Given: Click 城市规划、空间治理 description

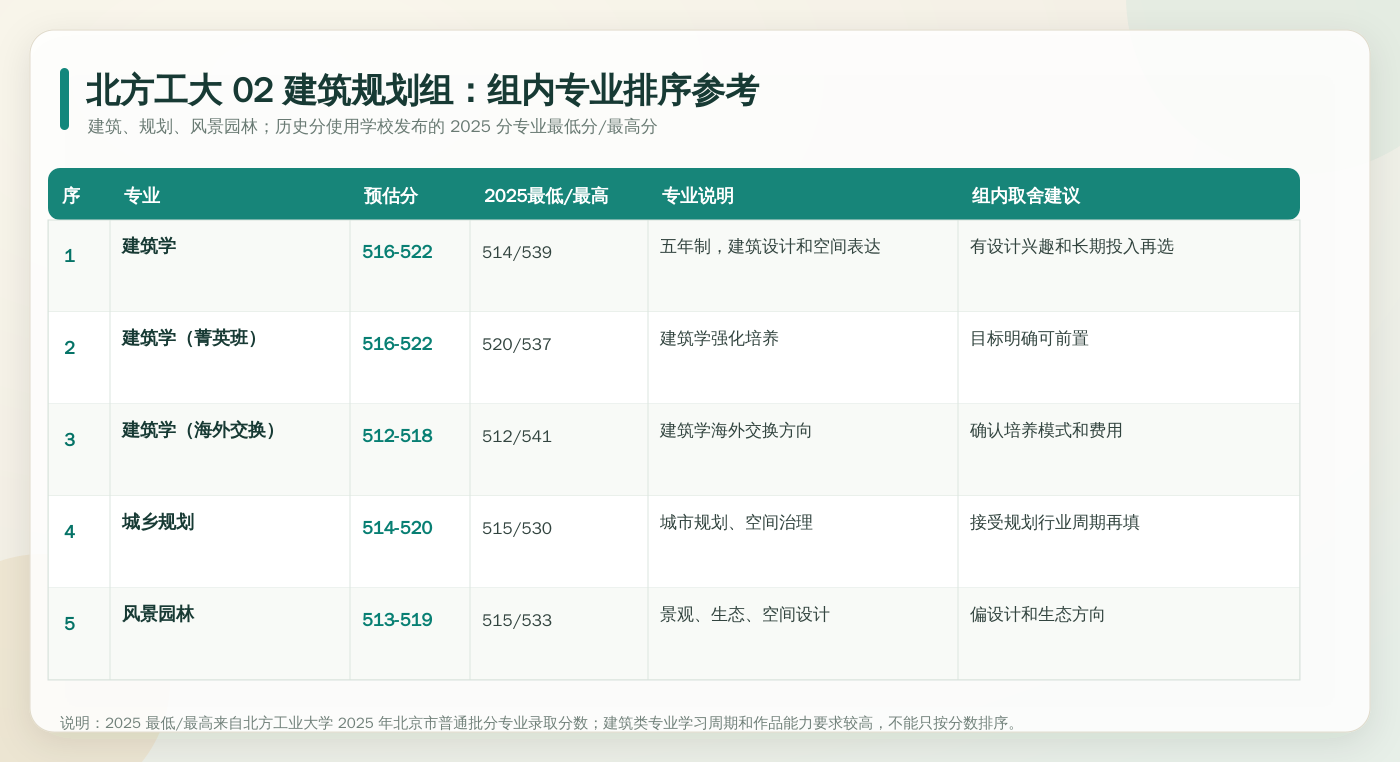Looking at the screenshot, I should (736, 522).
